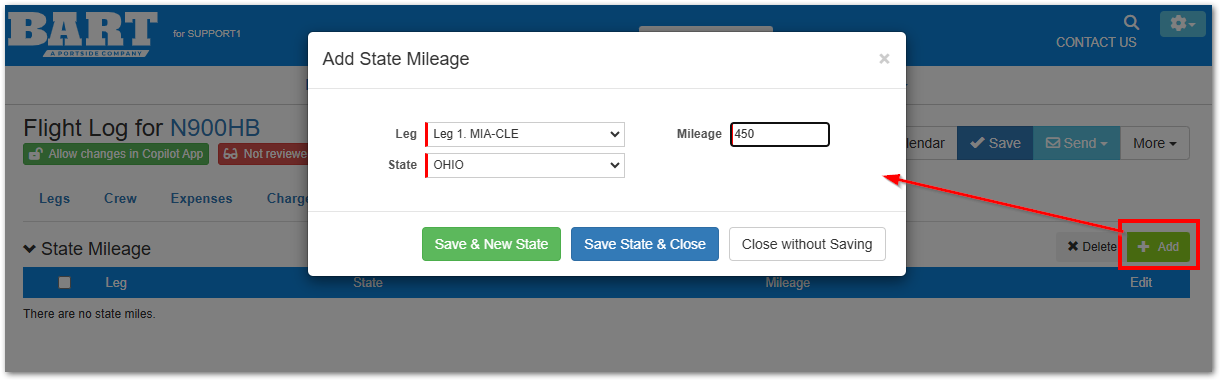Viewport: 1221px width, 381px height.
Task: Check the select-all checkbox in table header
Action: (65, 283)
